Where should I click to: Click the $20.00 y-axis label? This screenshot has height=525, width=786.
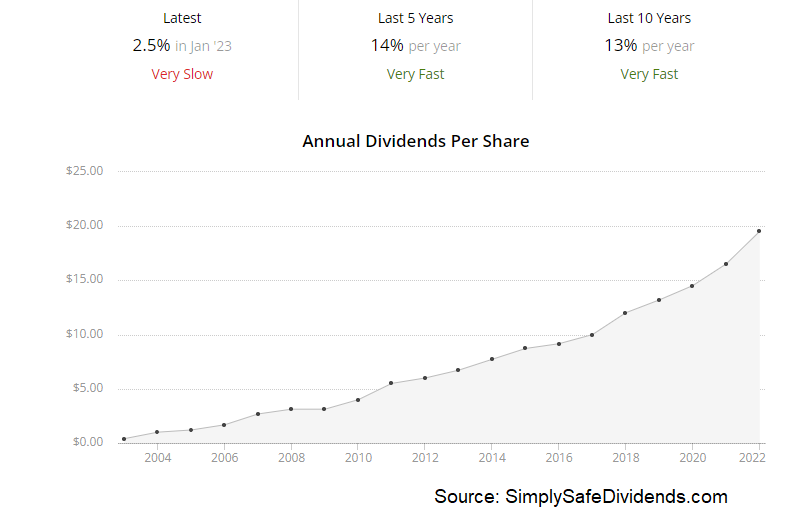coord(84,225)
